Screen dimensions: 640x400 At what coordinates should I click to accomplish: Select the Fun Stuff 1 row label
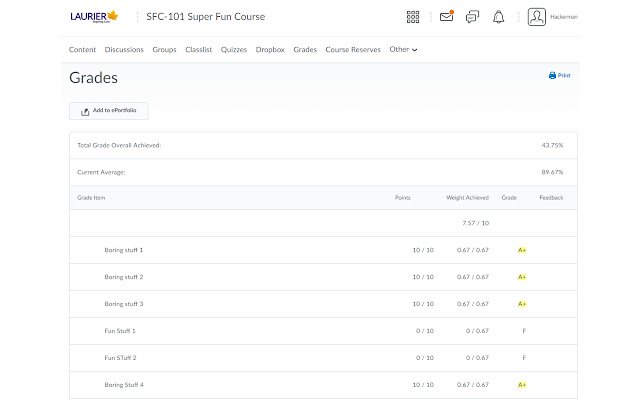point(120,331)
